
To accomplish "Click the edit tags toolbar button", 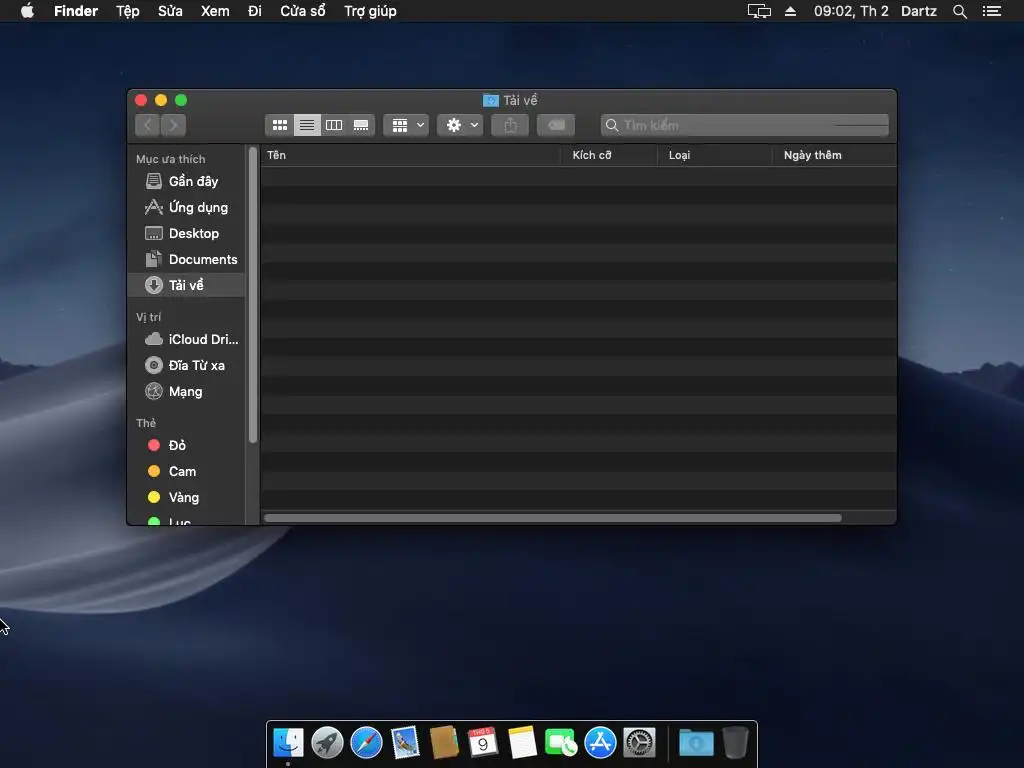I will [556, 125].
